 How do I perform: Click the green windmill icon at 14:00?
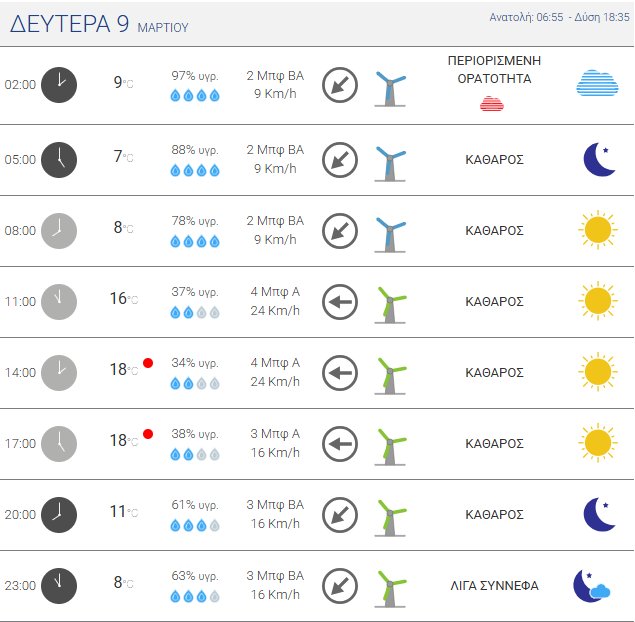(x=390, y=372)
